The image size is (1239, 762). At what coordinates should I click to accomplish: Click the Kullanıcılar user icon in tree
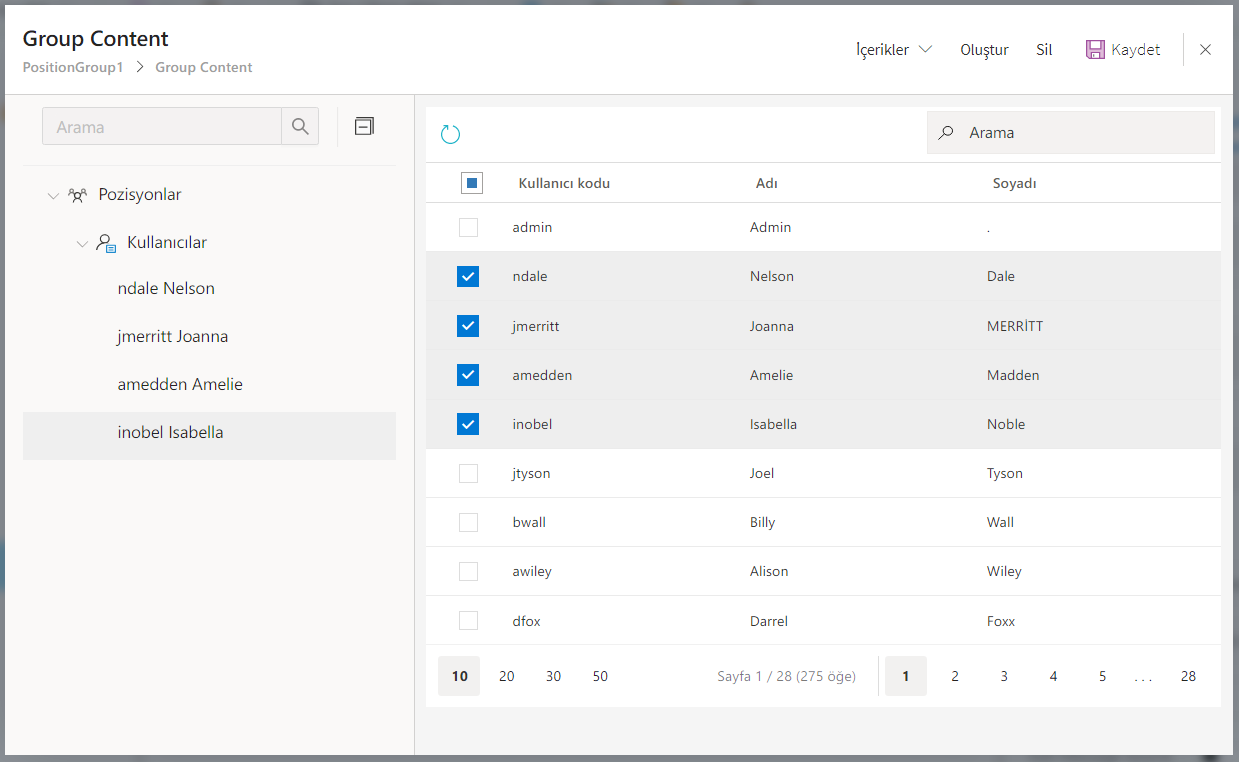point(106,243)
